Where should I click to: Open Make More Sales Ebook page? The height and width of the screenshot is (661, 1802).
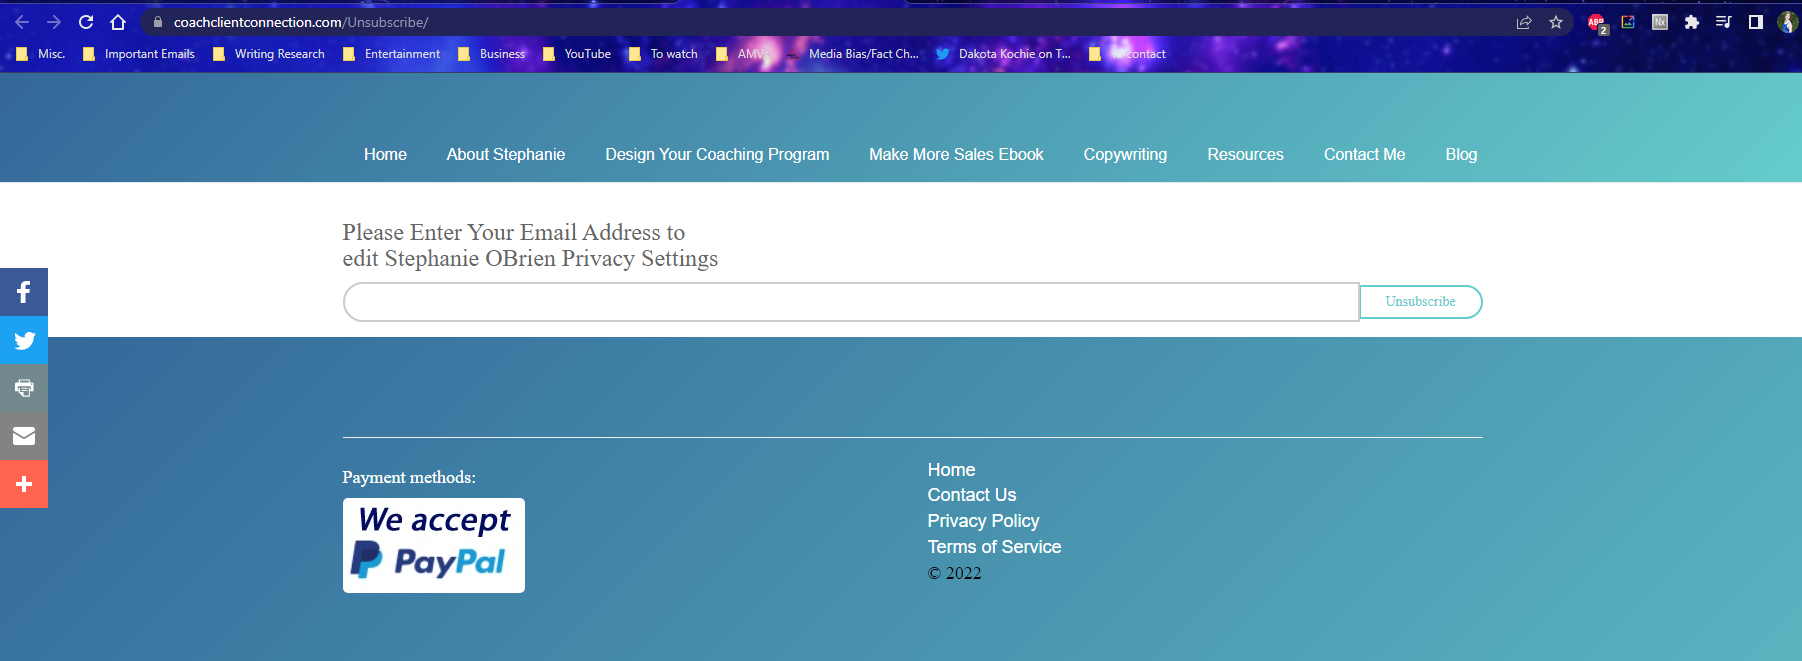pyautogui.click(x=956, y=154)
